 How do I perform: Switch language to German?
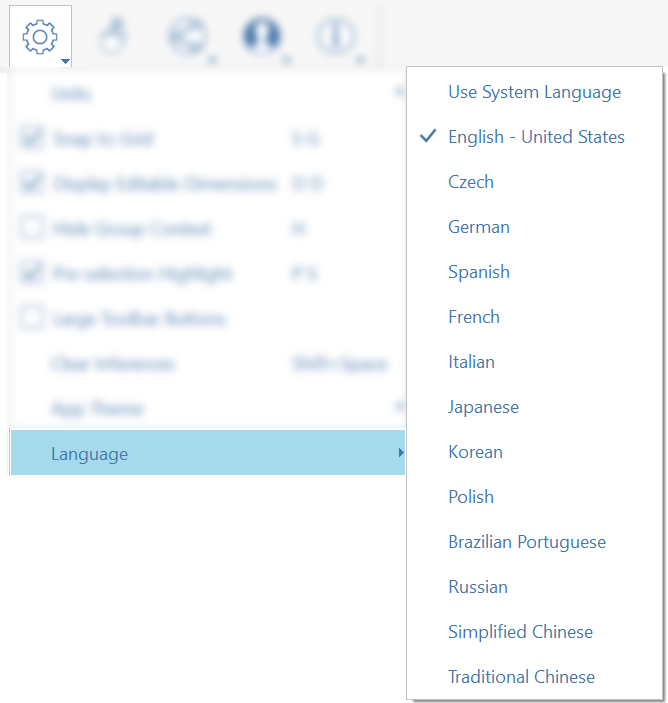click(479, 227)
